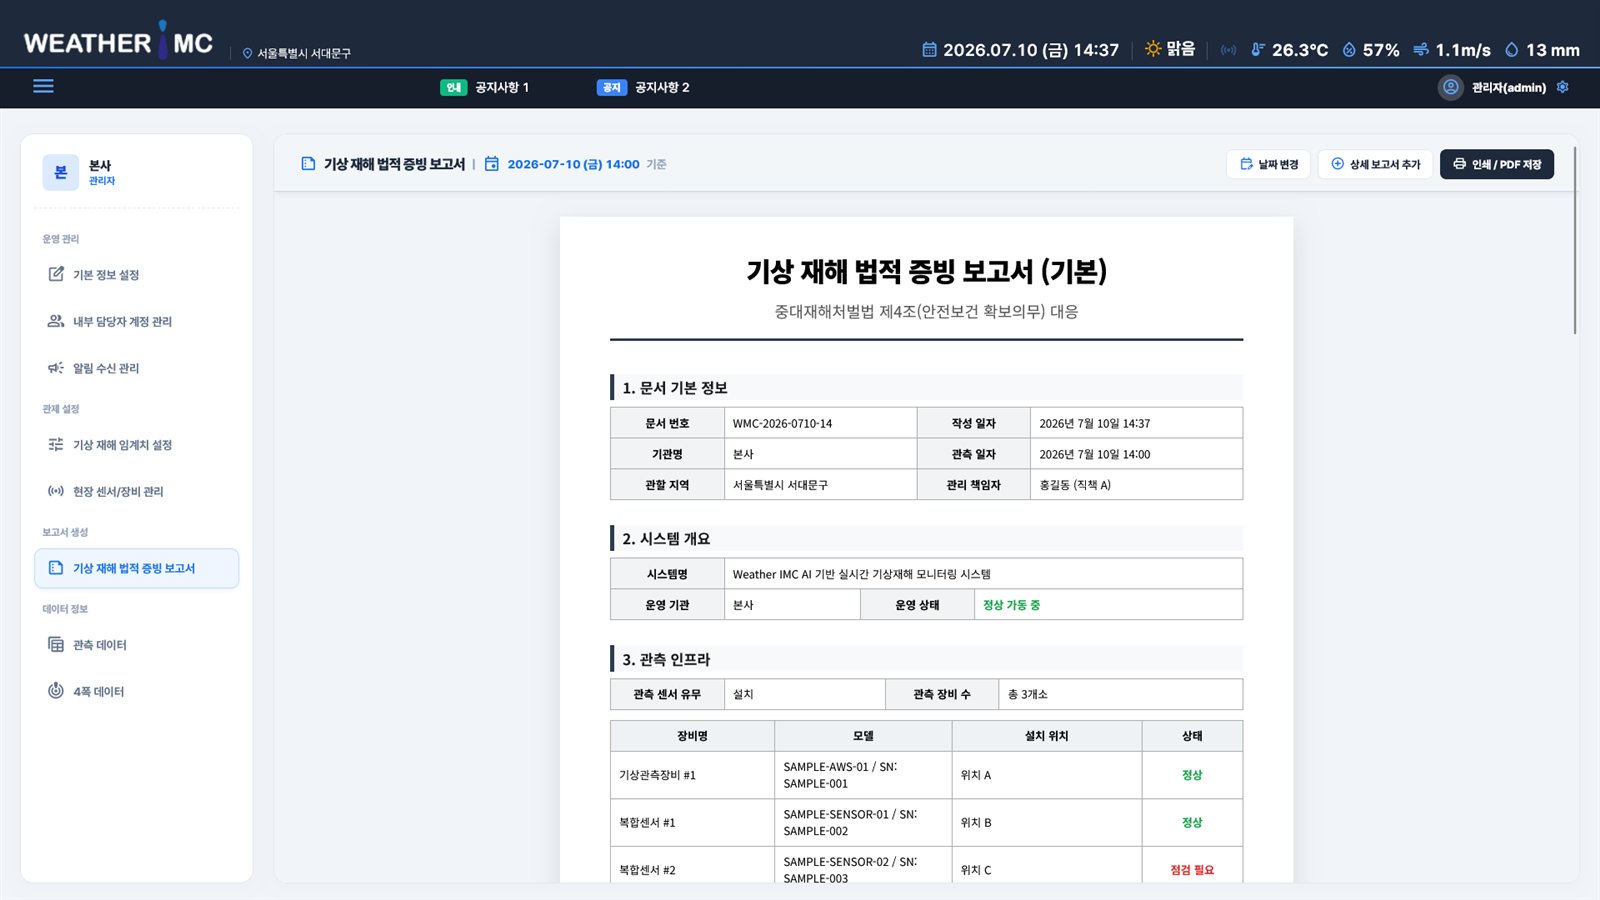Click the report document icon in page header

308,164
